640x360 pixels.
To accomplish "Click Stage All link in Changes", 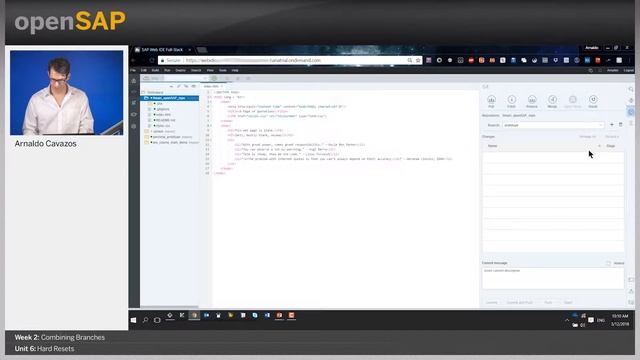I will tap(588, 137).
